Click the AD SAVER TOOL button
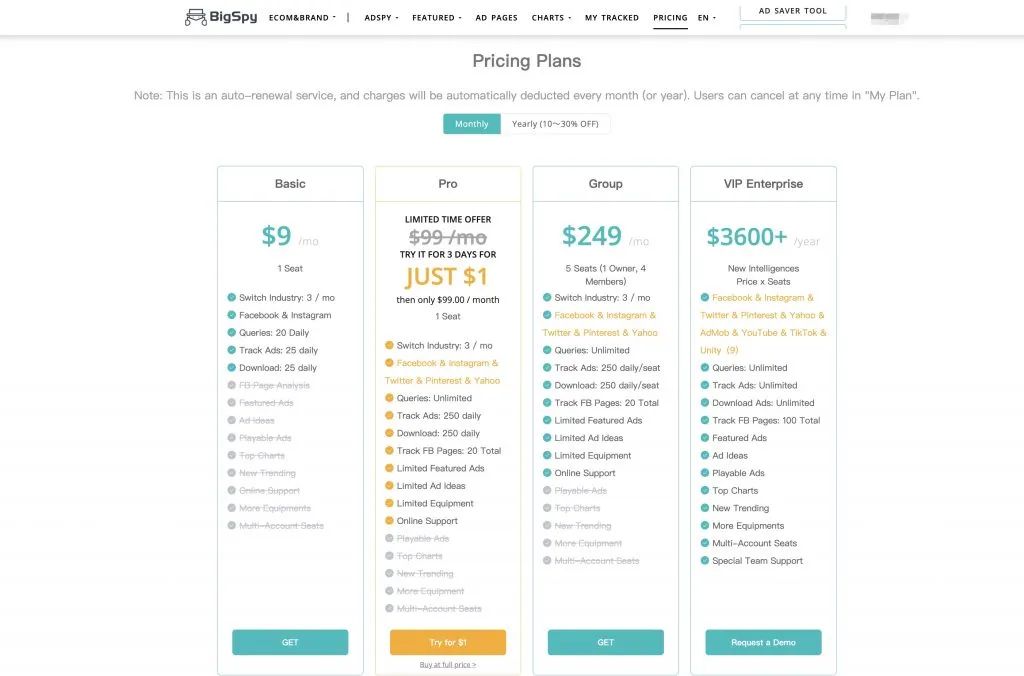This screenshot has width=1024, height=676. 792,11
